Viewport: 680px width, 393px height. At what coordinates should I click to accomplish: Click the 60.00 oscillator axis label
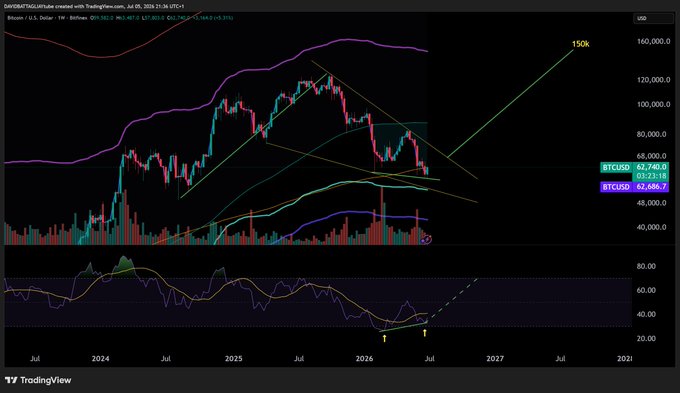[x=646, y=290]
